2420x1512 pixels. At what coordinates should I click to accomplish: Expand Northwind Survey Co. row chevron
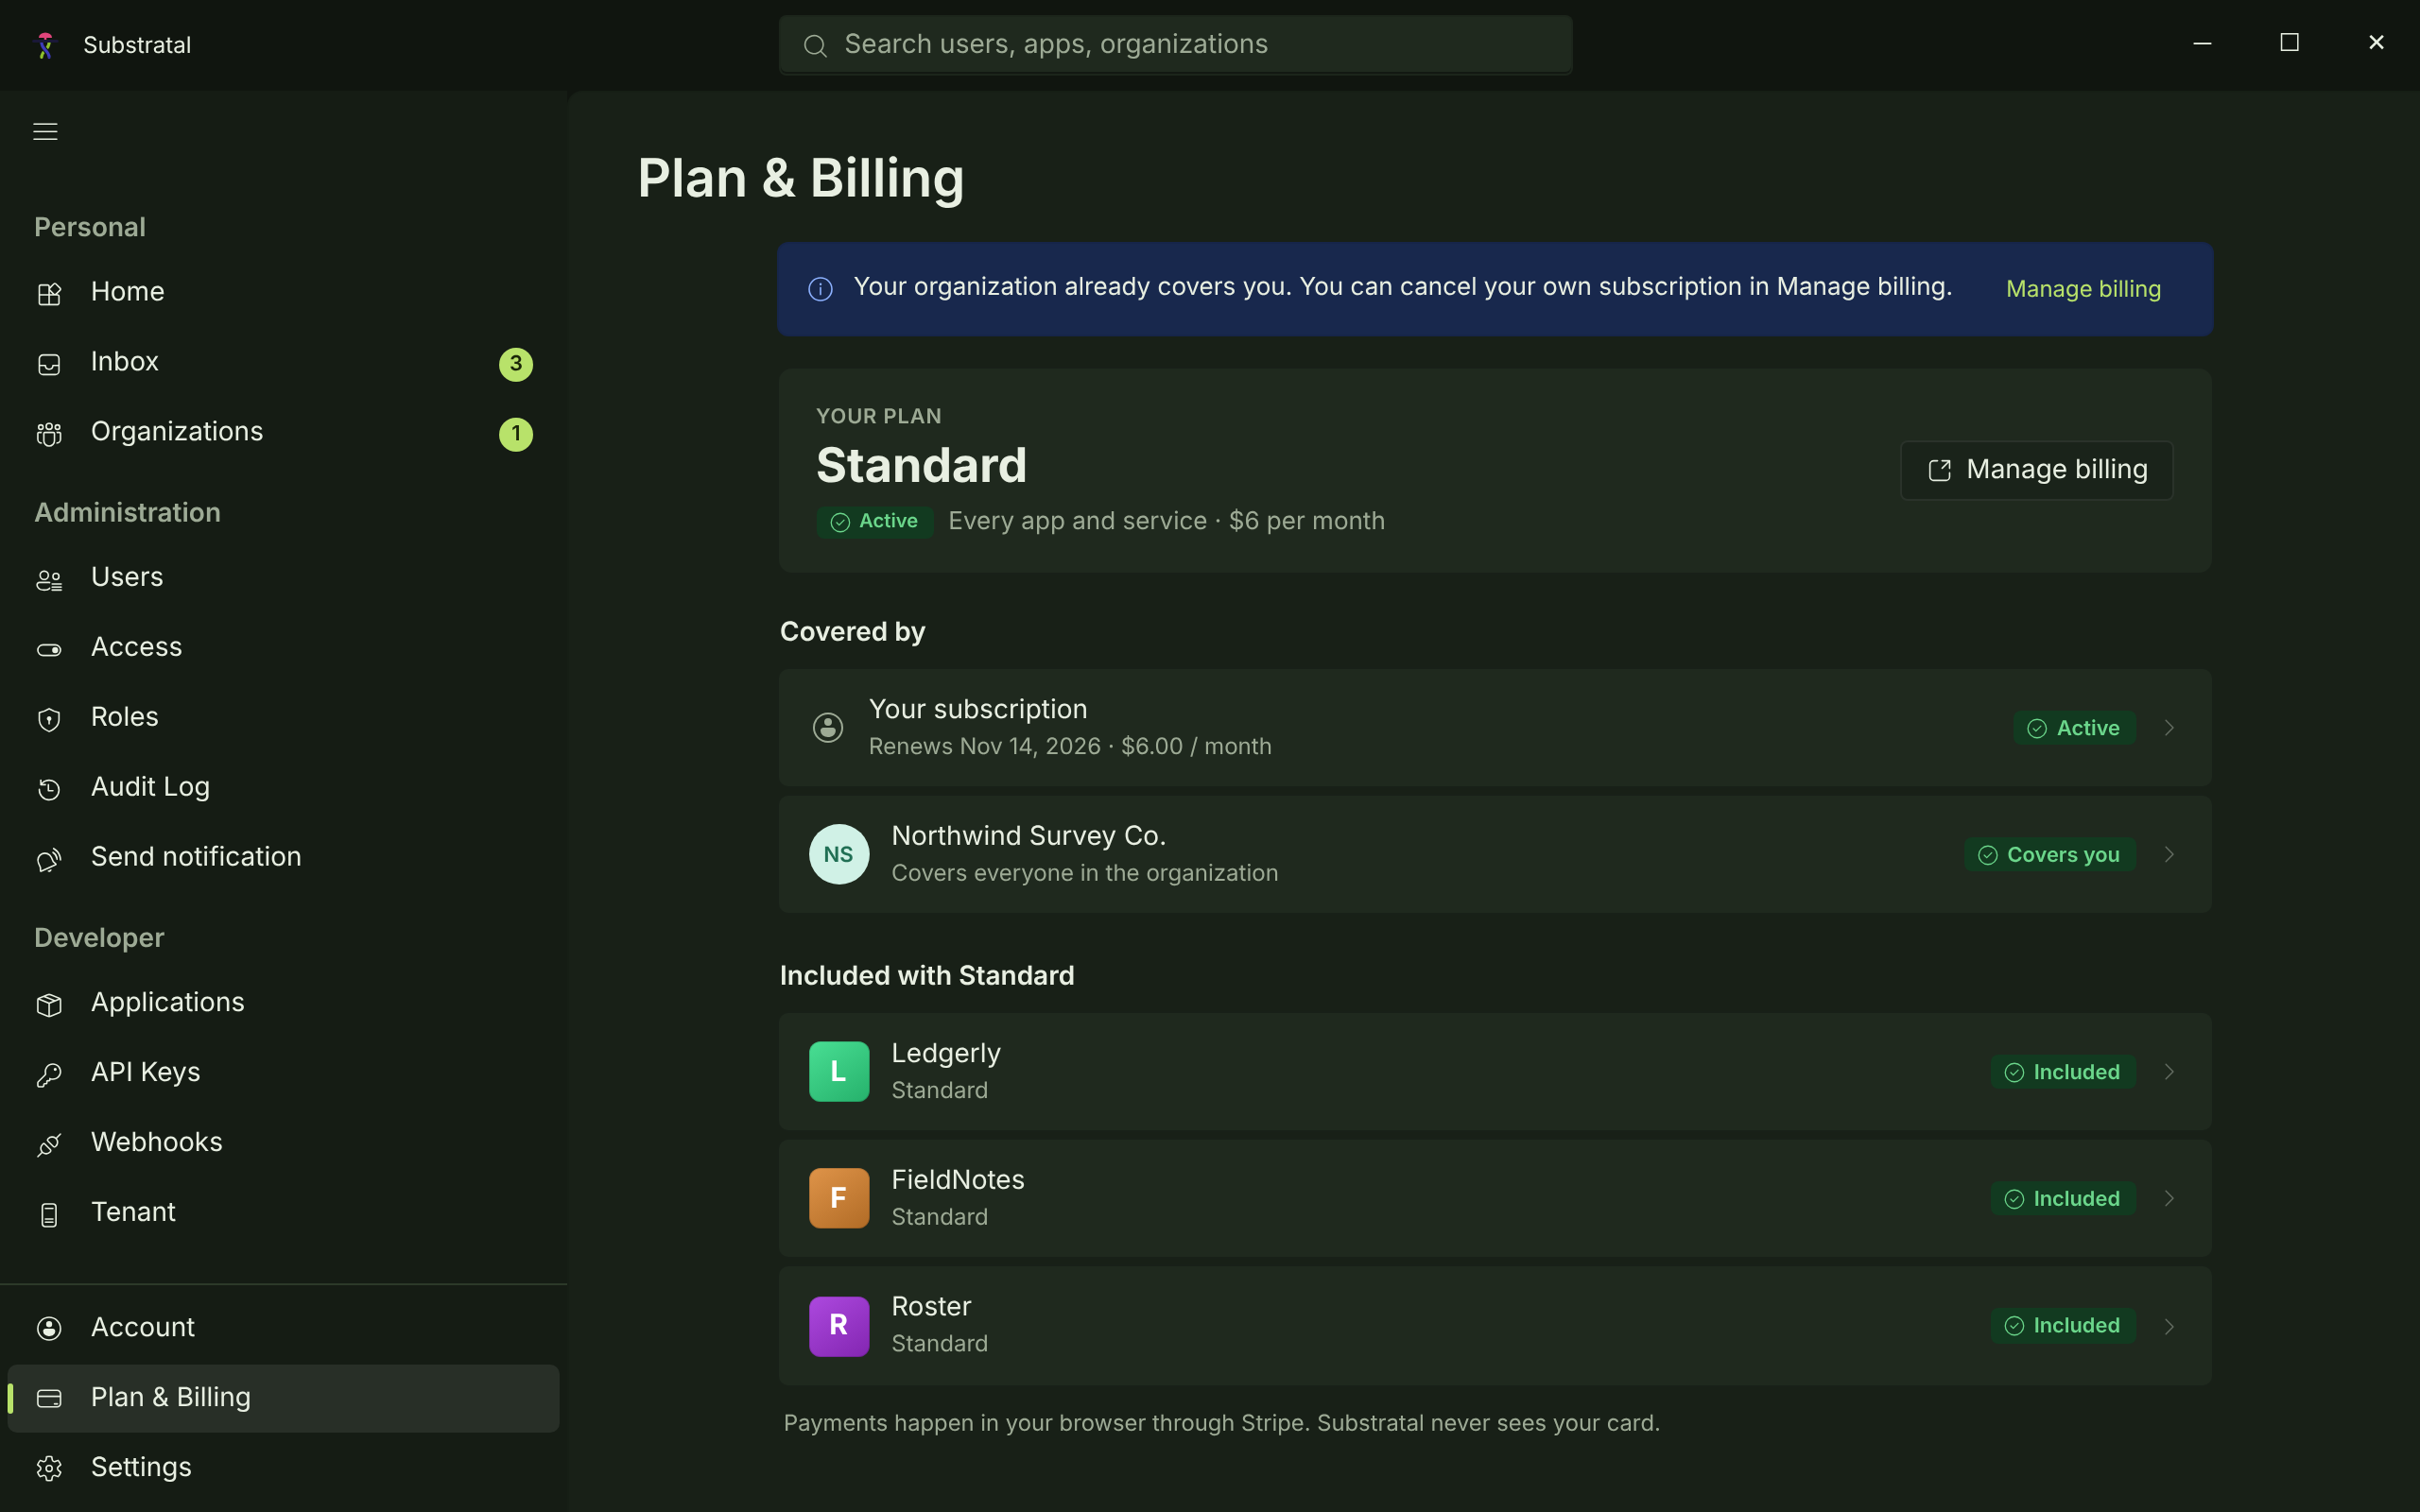pos(2169,854)
